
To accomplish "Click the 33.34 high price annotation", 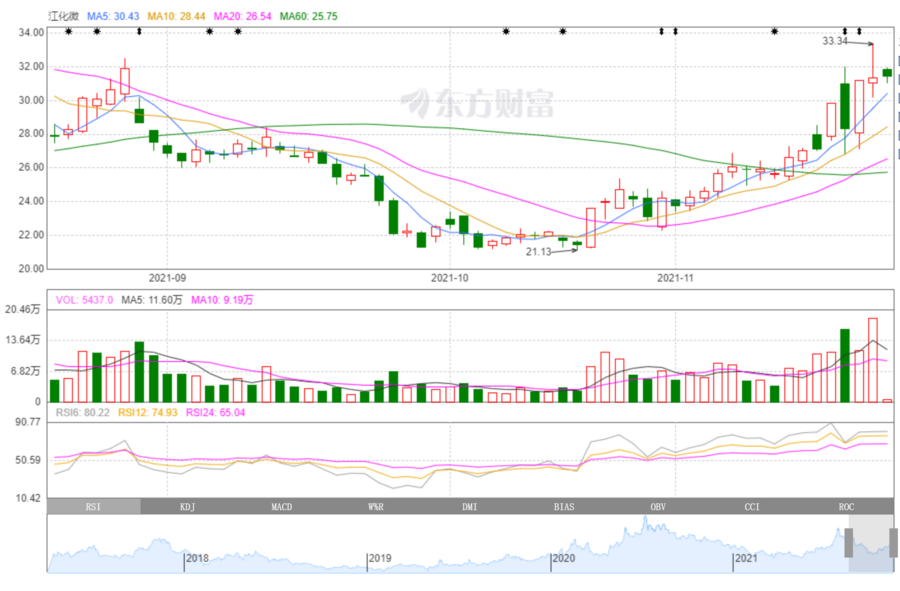I will click(x=835, y=41).
